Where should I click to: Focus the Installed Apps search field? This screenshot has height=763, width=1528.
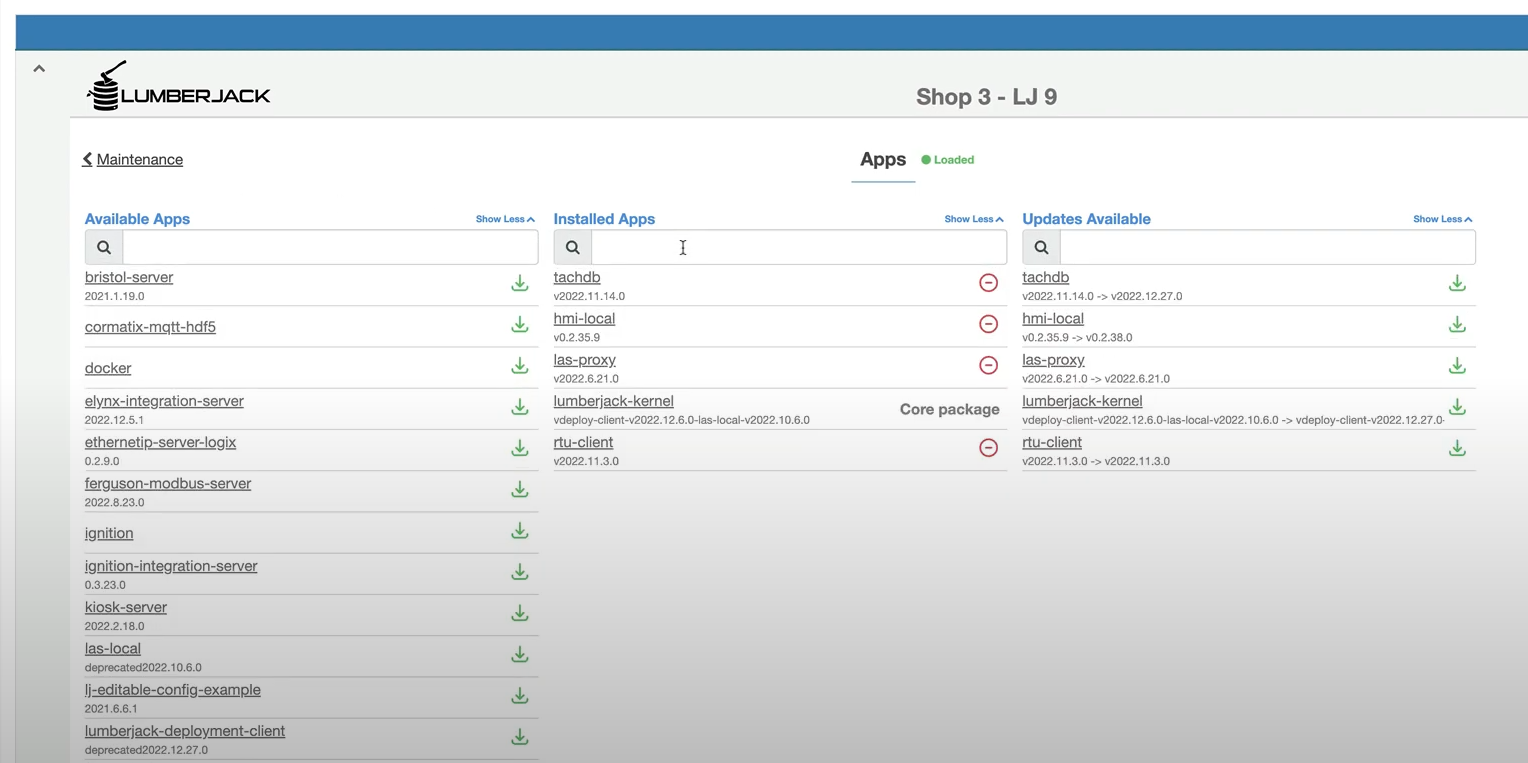(x=799, y=247)
